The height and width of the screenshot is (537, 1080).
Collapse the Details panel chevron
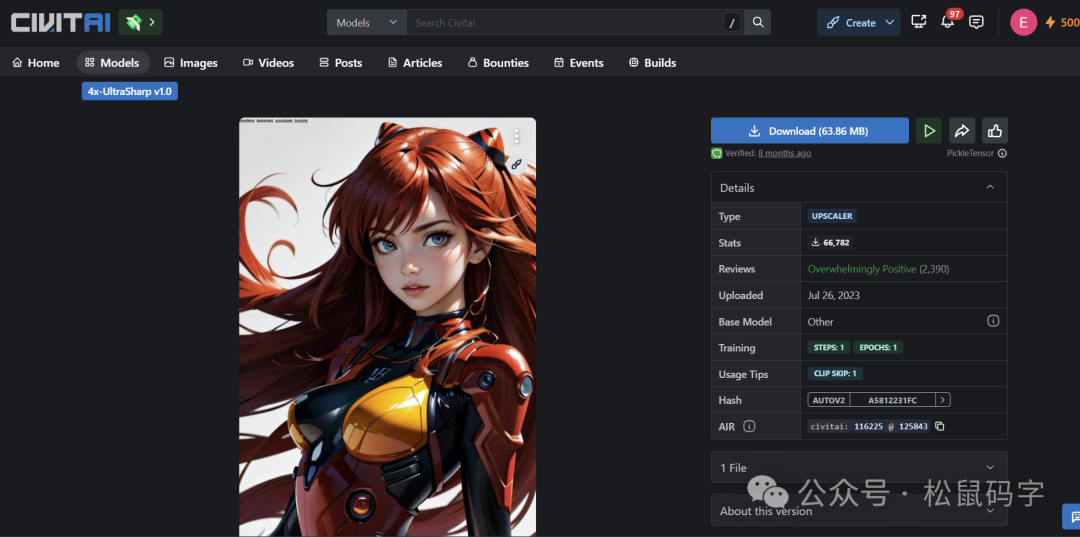tap(990, 187)
